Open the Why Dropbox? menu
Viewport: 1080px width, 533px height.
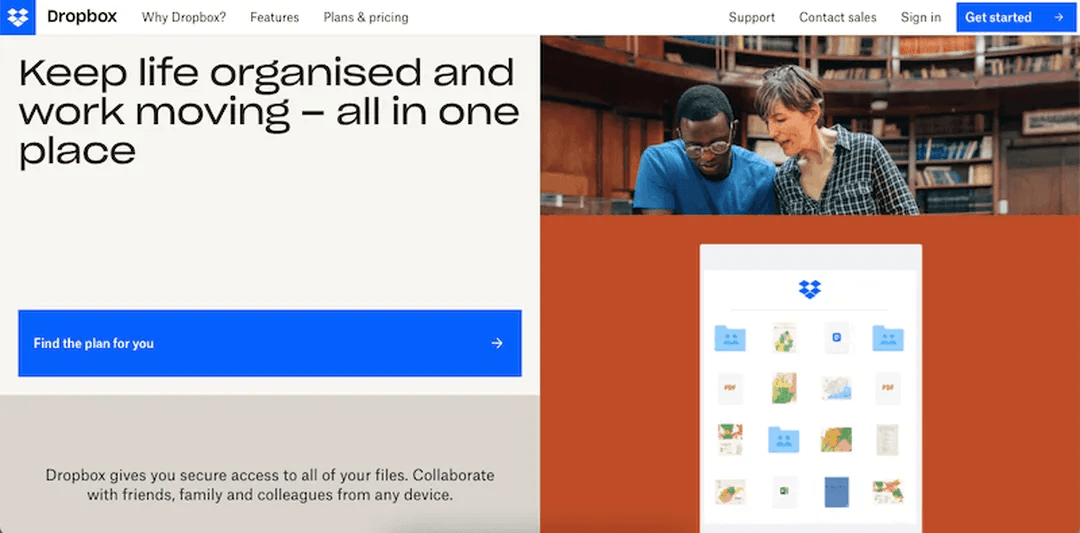point(183,17)
